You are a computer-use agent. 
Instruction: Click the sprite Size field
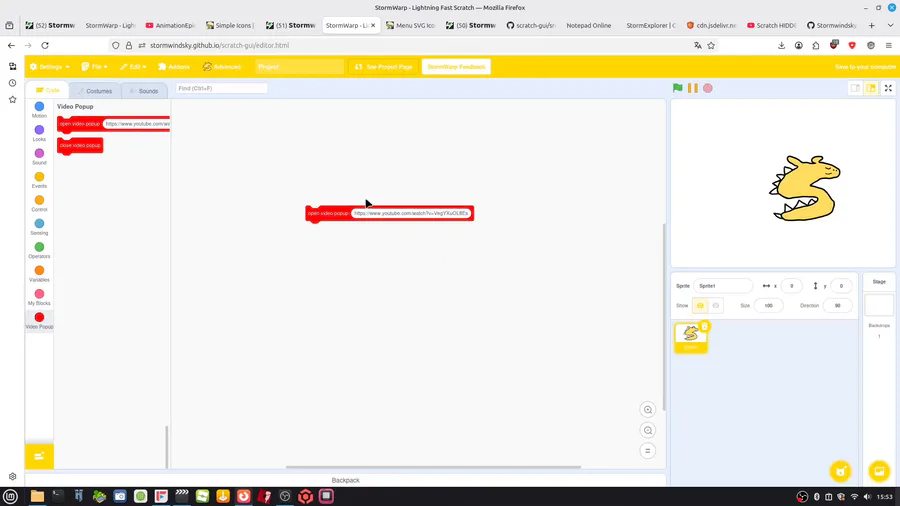coord(768,306)
